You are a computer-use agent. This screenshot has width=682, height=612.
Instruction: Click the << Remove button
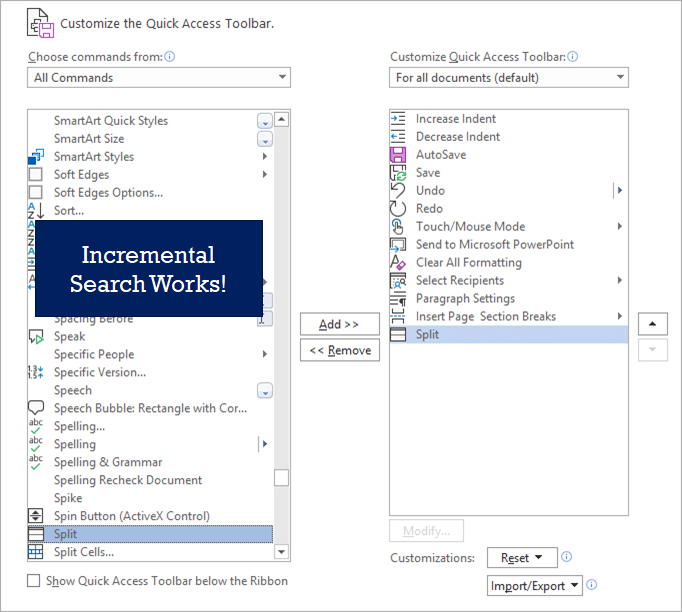click(339, 350)
